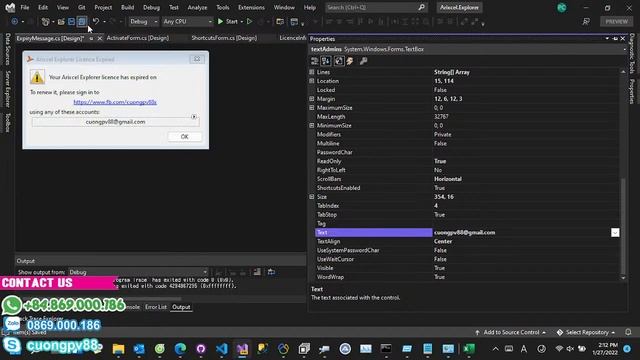Open the File menu
This screenshot has width=640, height=360.
25,7
